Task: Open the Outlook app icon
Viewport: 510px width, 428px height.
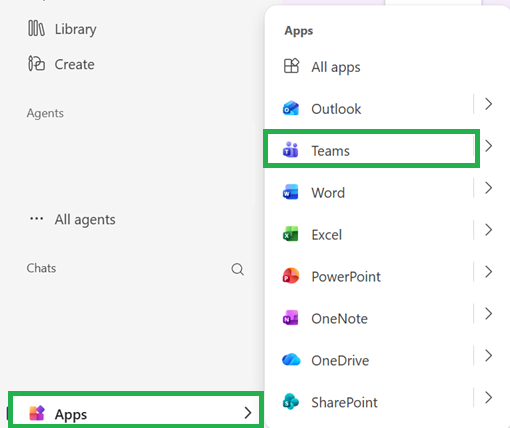Action: click(x=291, y=108)
